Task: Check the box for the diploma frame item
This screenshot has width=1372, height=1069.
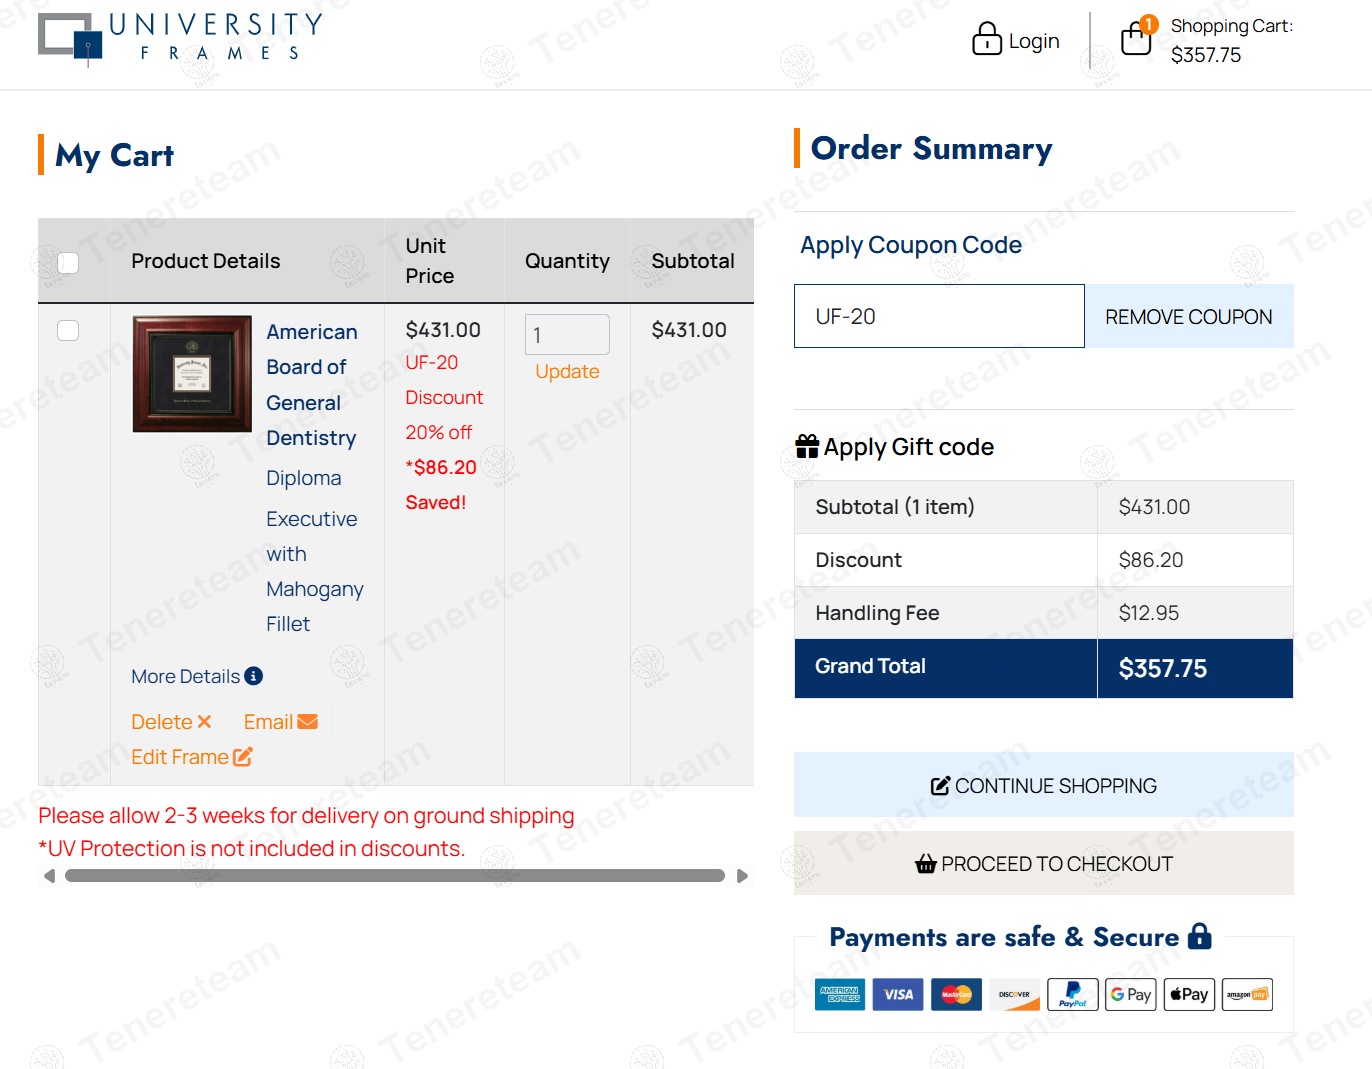Action: click(x=68, y=331)
